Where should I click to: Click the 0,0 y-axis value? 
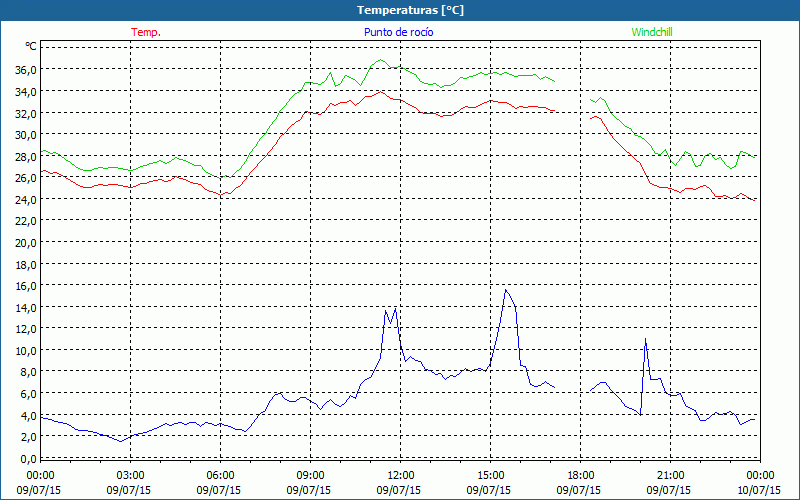click(28, 459)
